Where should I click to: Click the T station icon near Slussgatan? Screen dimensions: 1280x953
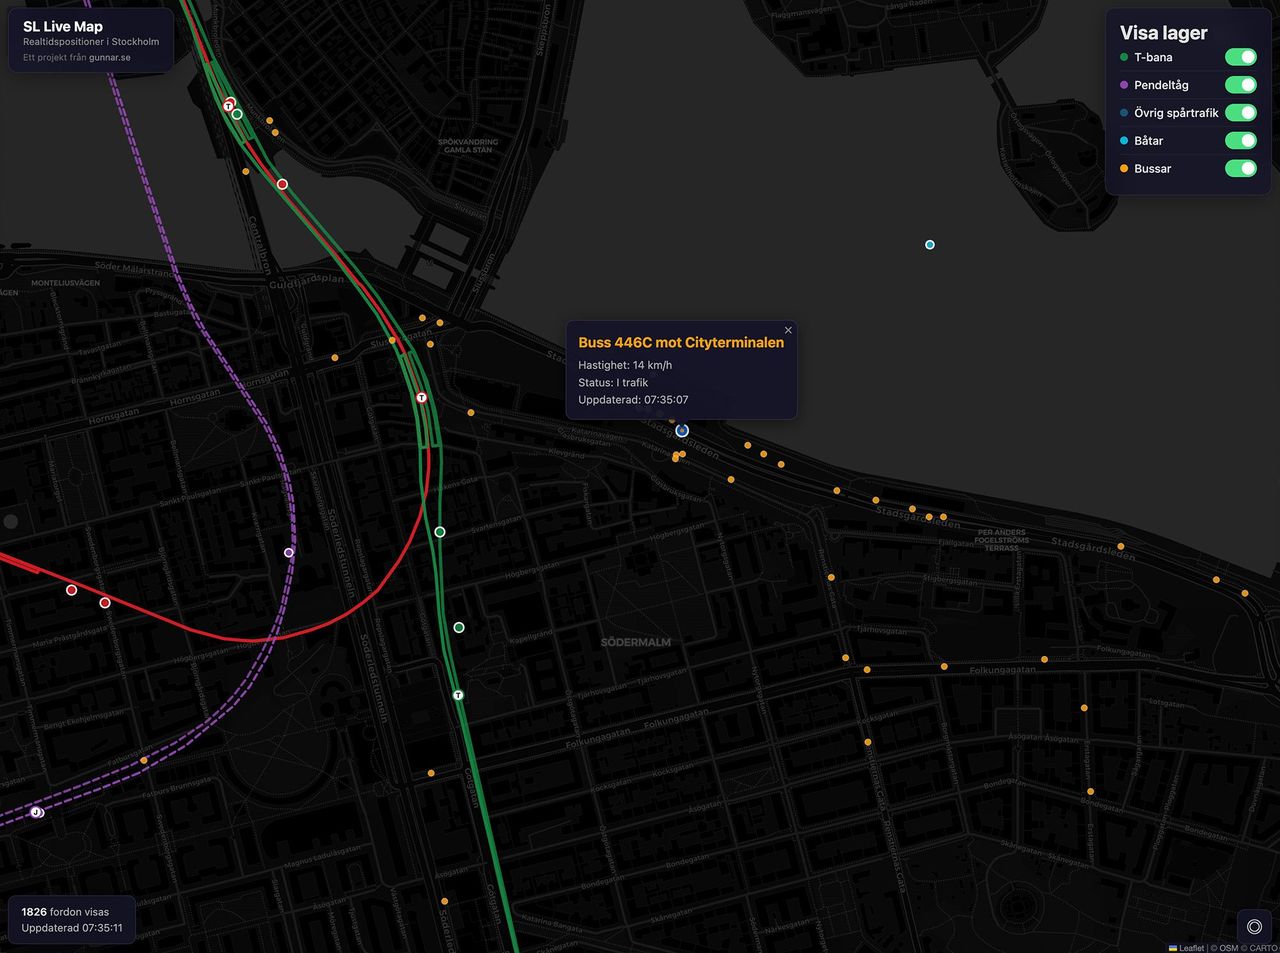tap(422, 398)
